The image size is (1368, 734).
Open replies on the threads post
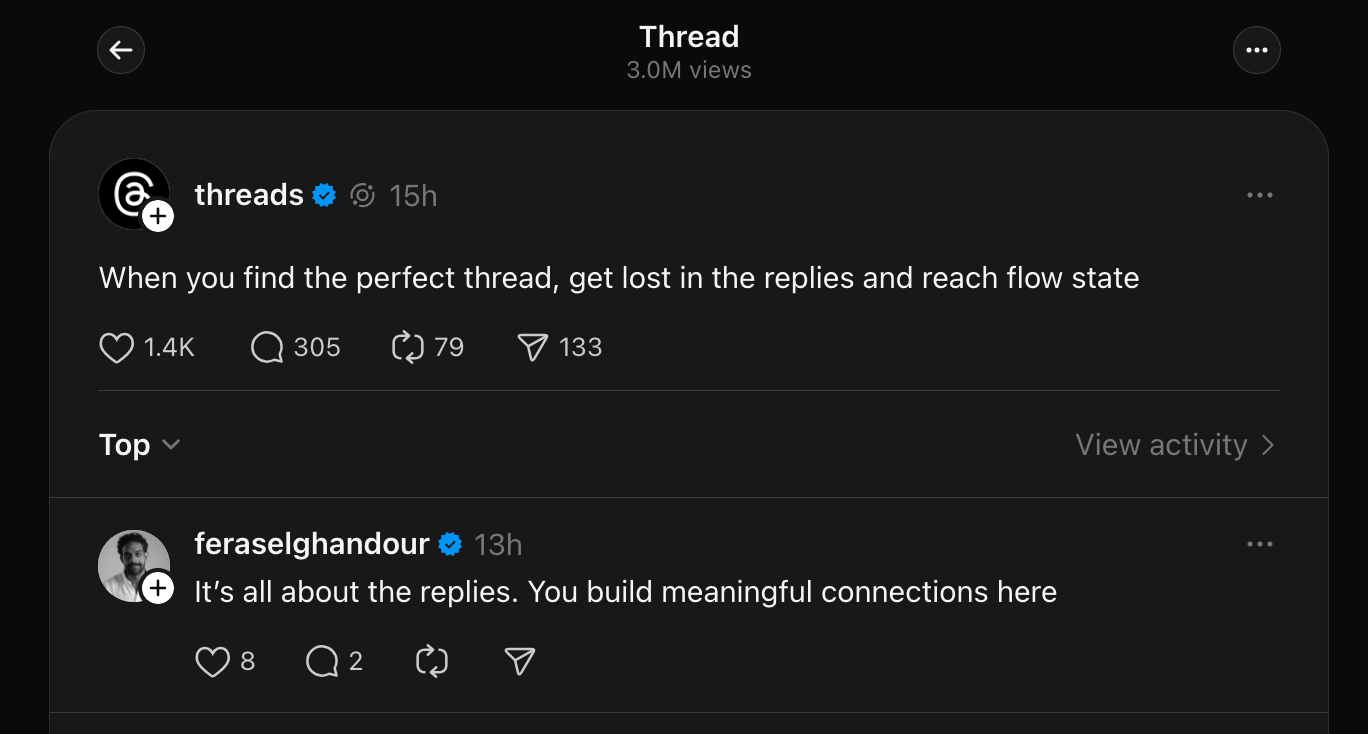coord(267,347)
